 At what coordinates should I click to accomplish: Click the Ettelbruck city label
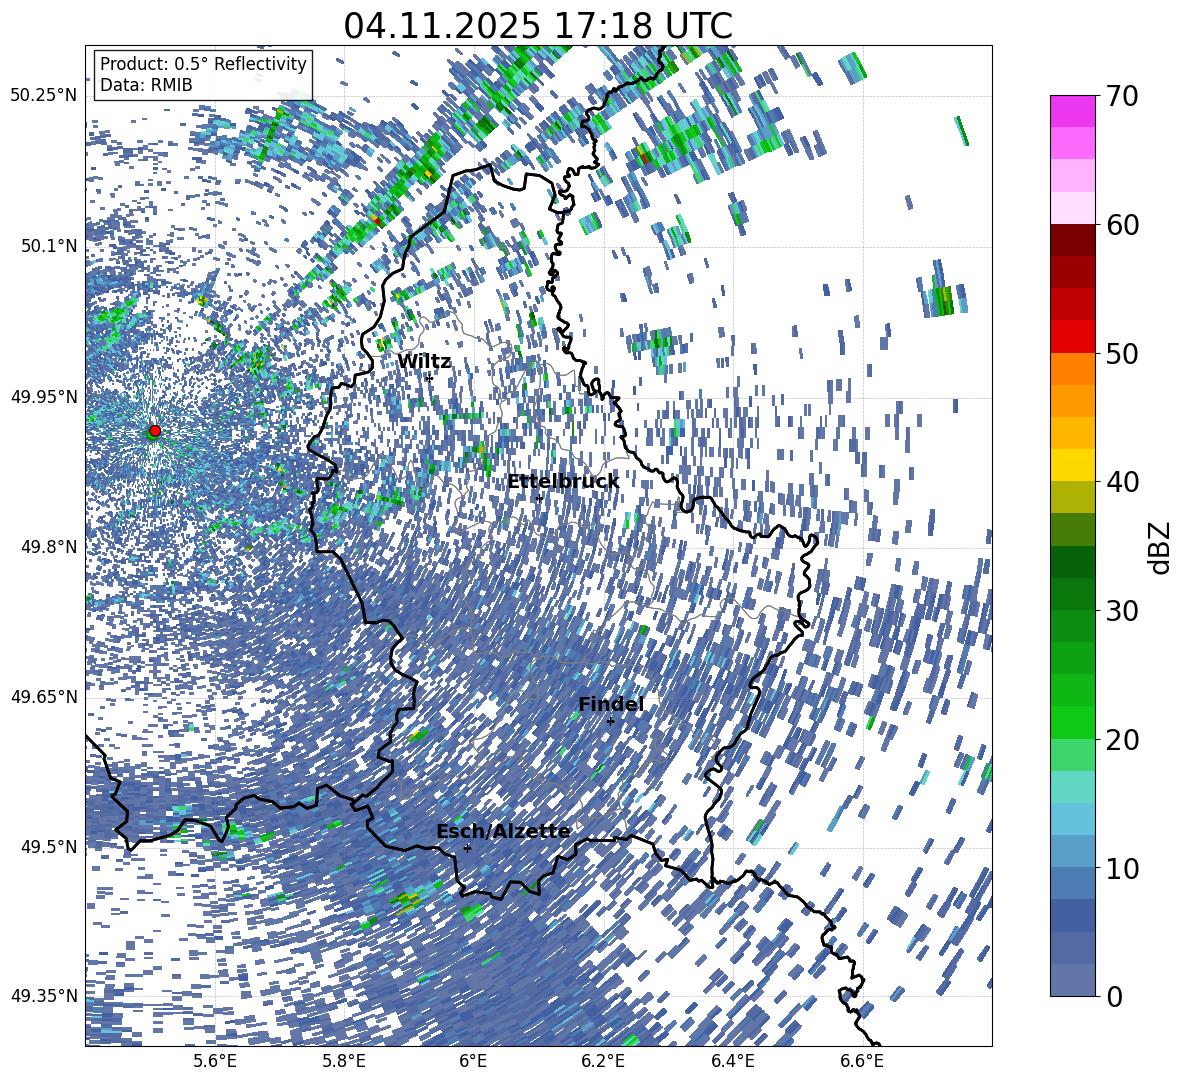pyautogui.click(x=563, y=482)
